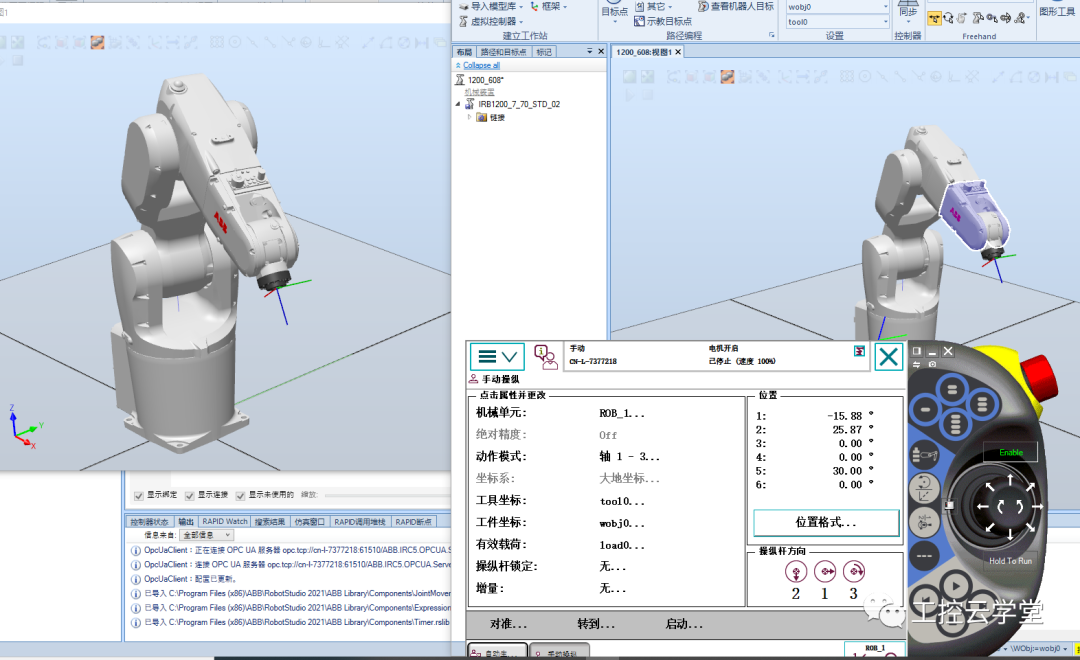Select Freehand multirobot jog tool

coord(1020,19)
